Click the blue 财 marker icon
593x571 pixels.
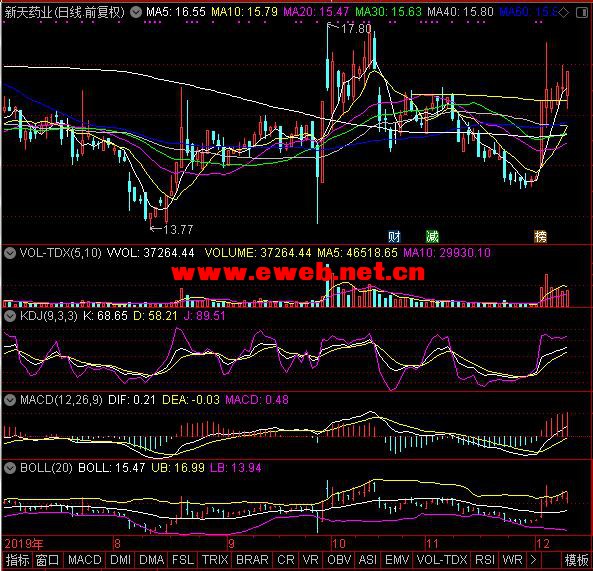(394, 237)
